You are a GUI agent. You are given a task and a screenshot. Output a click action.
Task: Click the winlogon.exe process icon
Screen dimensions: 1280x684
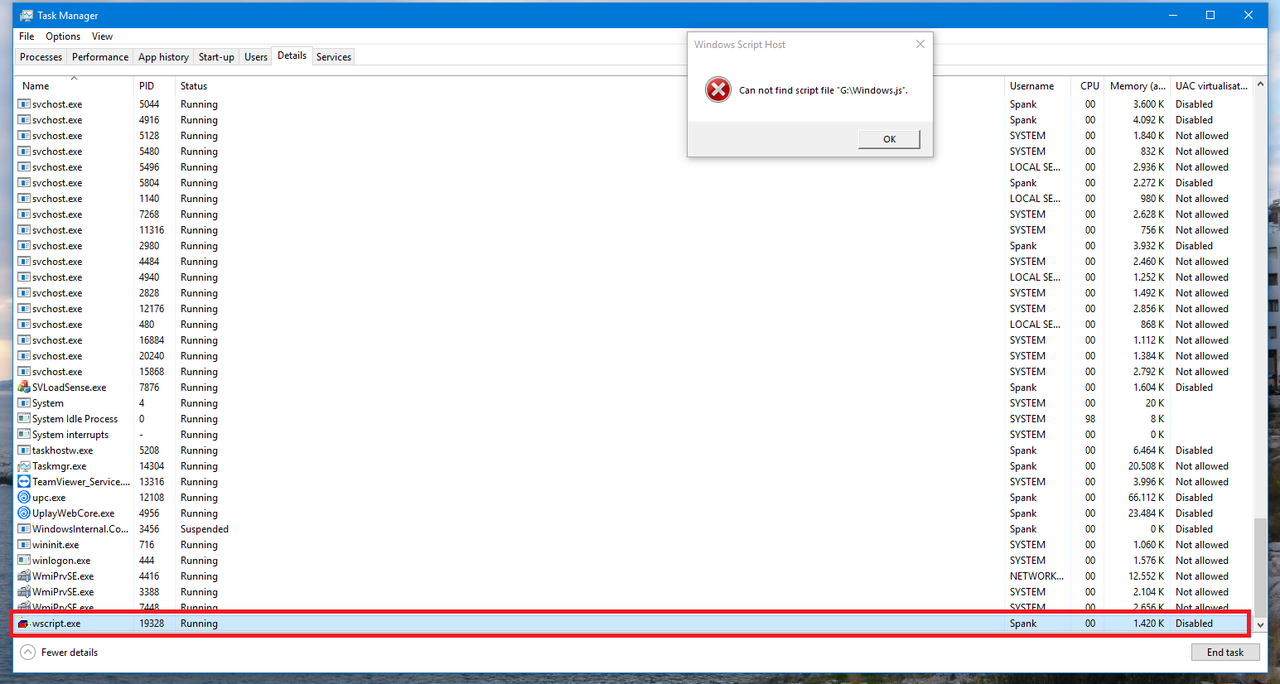tap(24, 560)
